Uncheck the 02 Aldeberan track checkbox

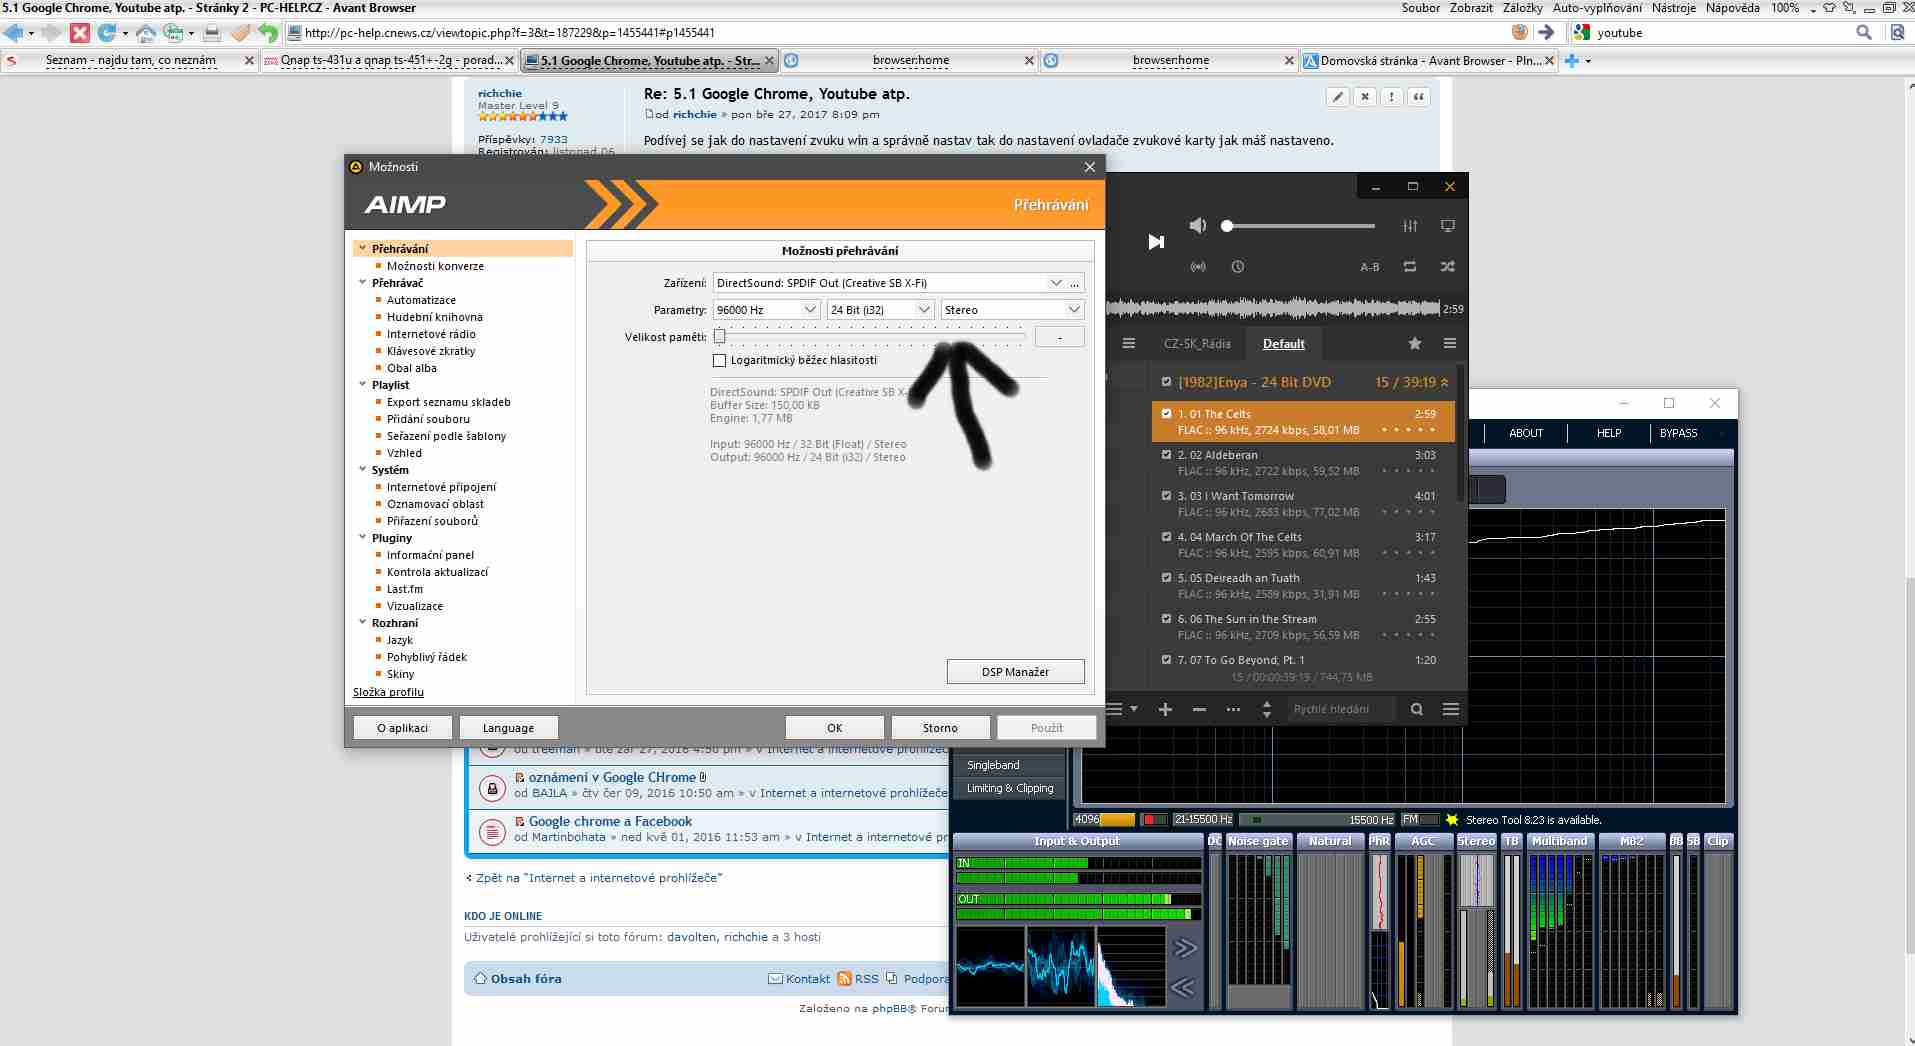coord(1166,455)
